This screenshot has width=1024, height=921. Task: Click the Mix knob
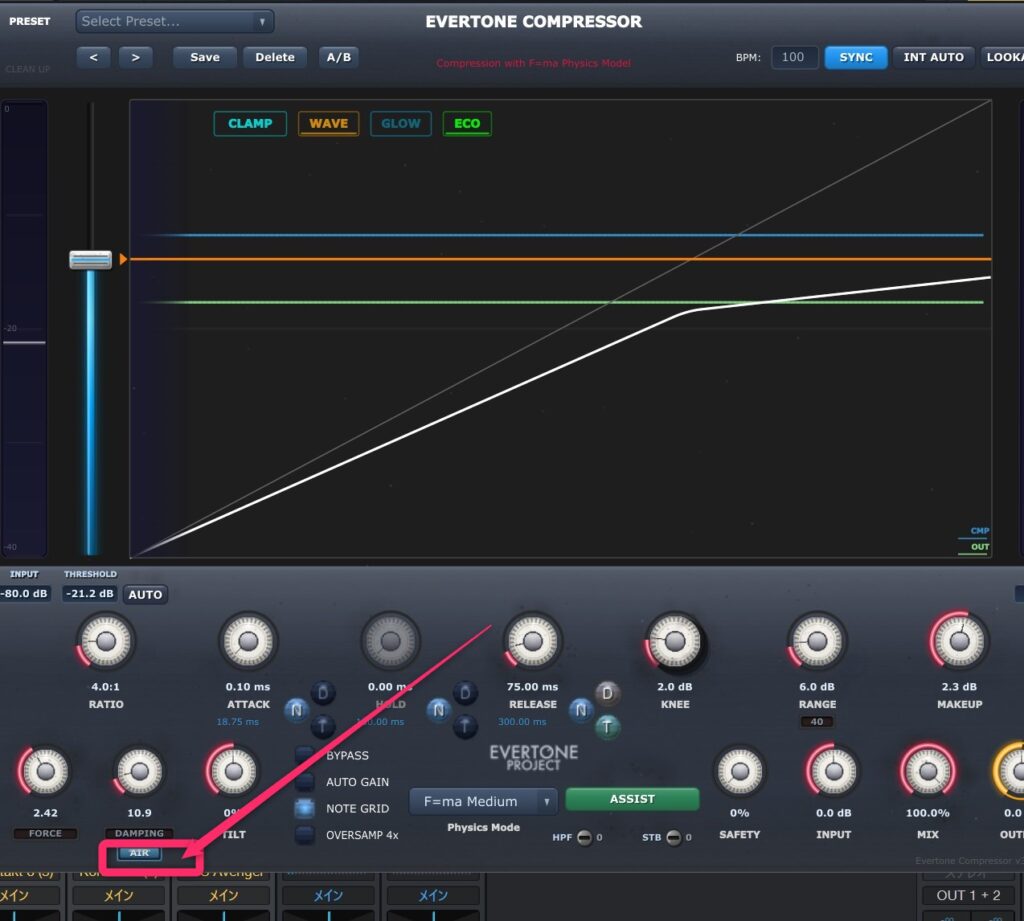[x=927, y=772]
